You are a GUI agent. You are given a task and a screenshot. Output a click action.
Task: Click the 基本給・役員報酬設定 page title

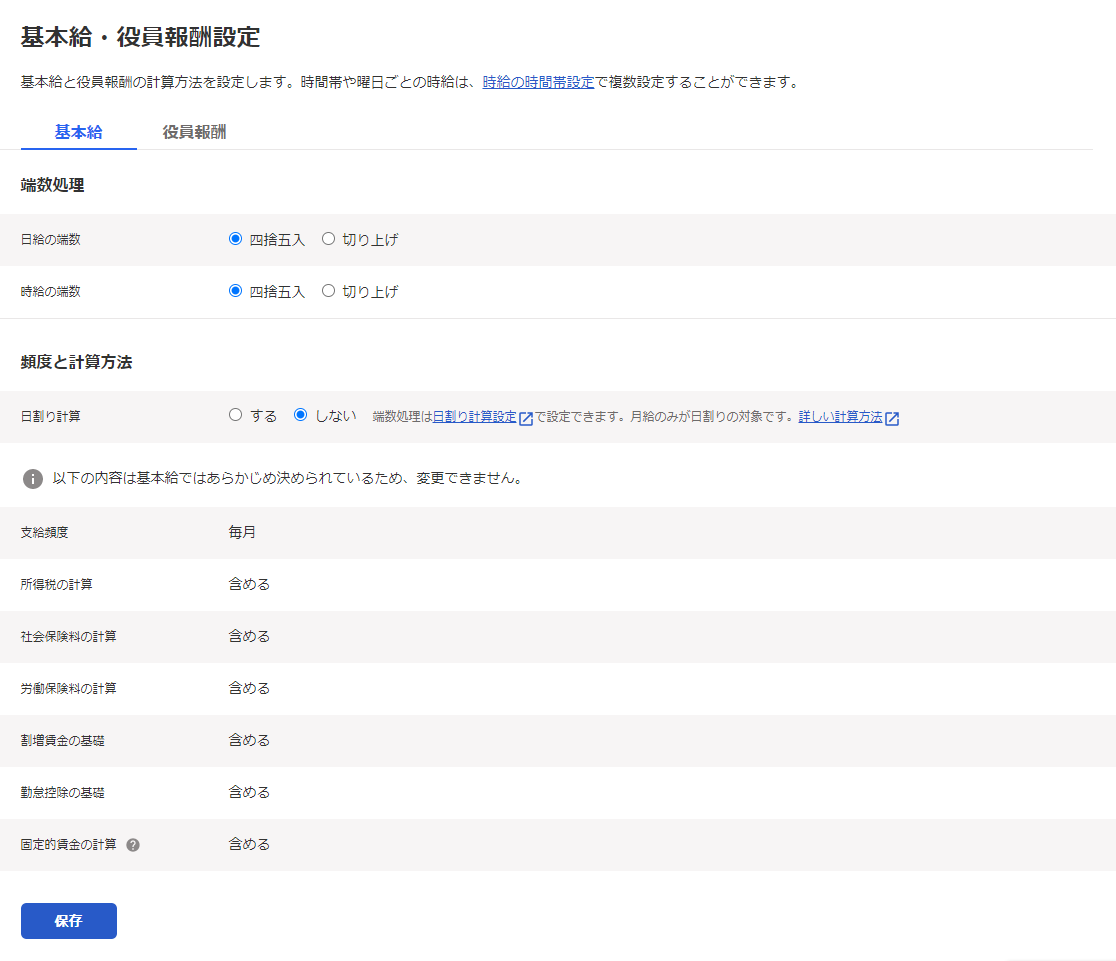(x=140, y=37)
